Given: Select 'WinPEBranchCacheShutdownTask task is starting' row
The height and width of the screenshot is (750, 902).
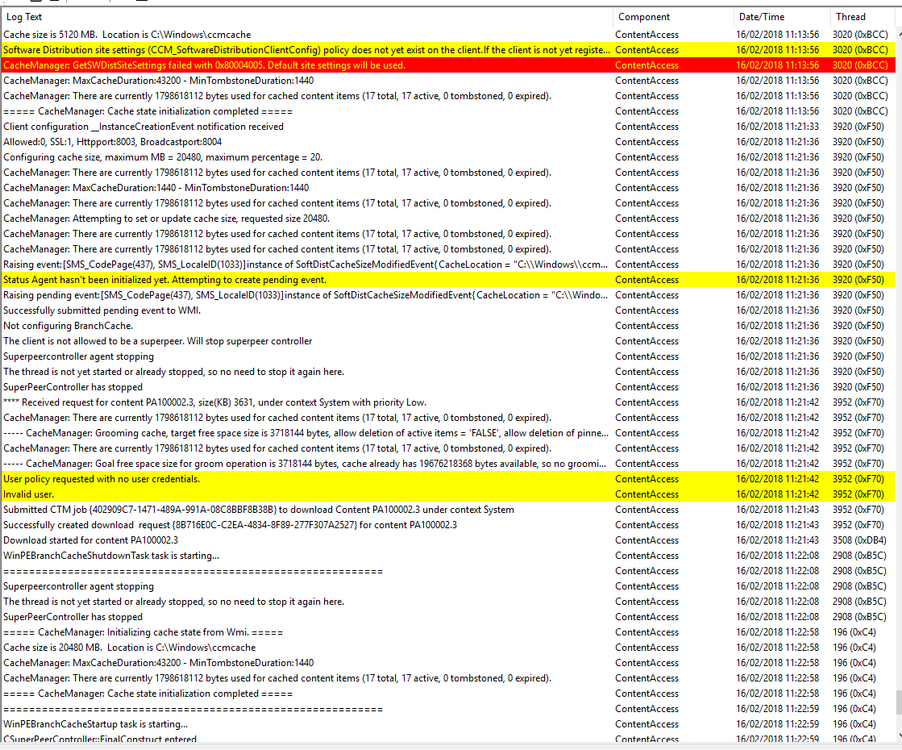Looking at the screenshot, I should point(448,556).
